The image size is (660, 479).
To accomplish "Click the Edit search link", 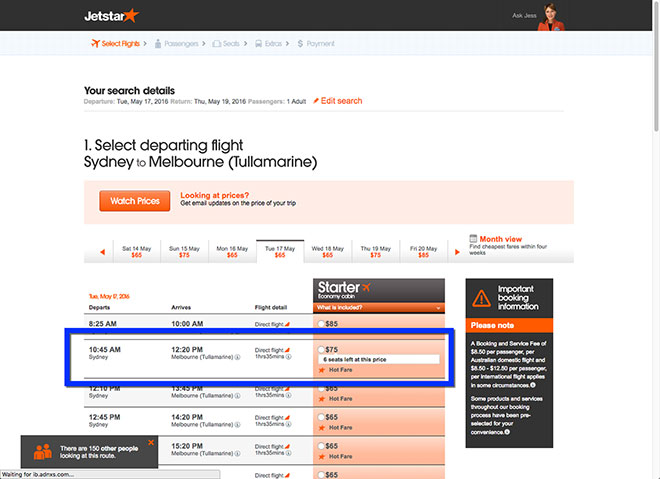I will coord(341,101).
